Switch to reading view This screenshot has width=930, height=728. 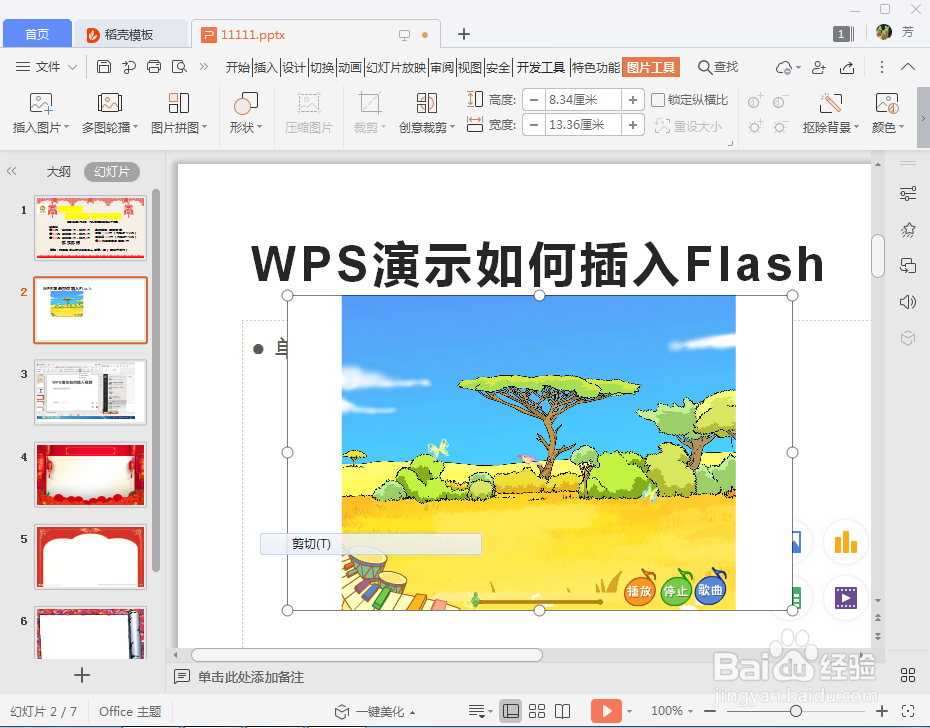(562, 711)
